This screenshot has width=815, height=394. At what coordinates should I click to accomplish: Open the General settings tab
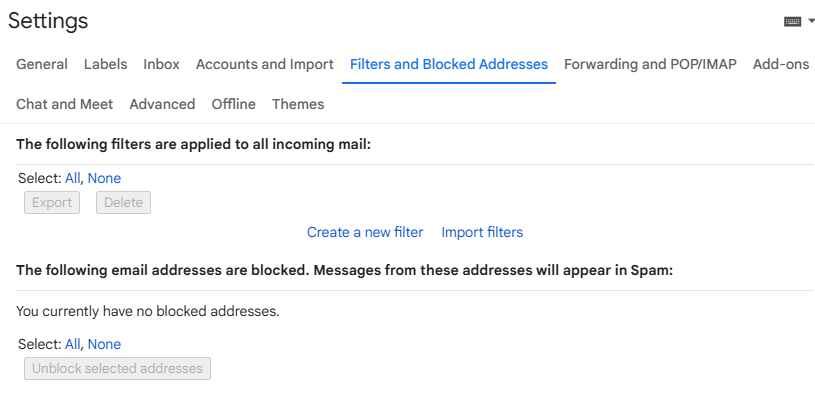coord(42,64)
